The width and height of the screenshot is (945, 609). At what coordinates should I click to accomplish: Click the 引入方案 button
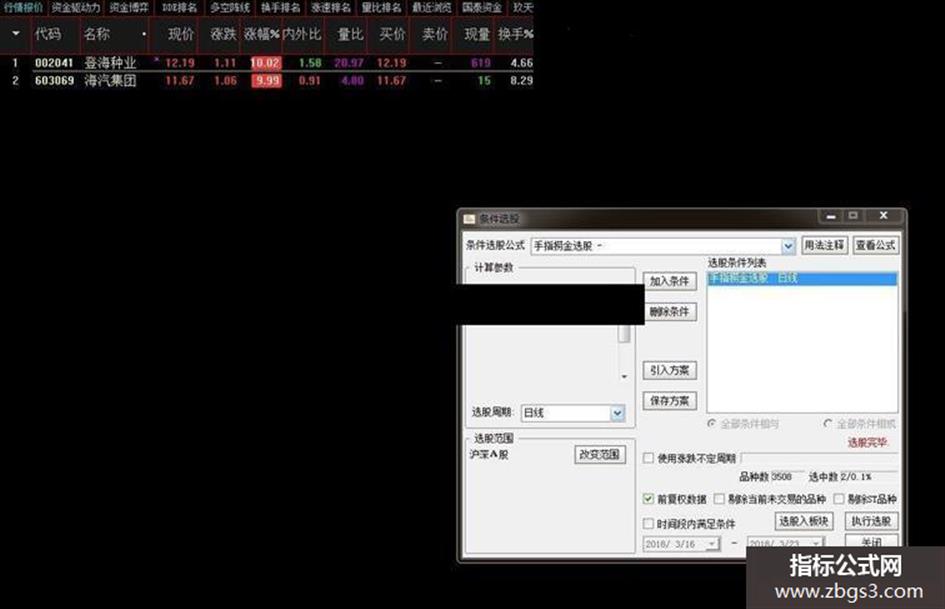click(x=669, y=370)
